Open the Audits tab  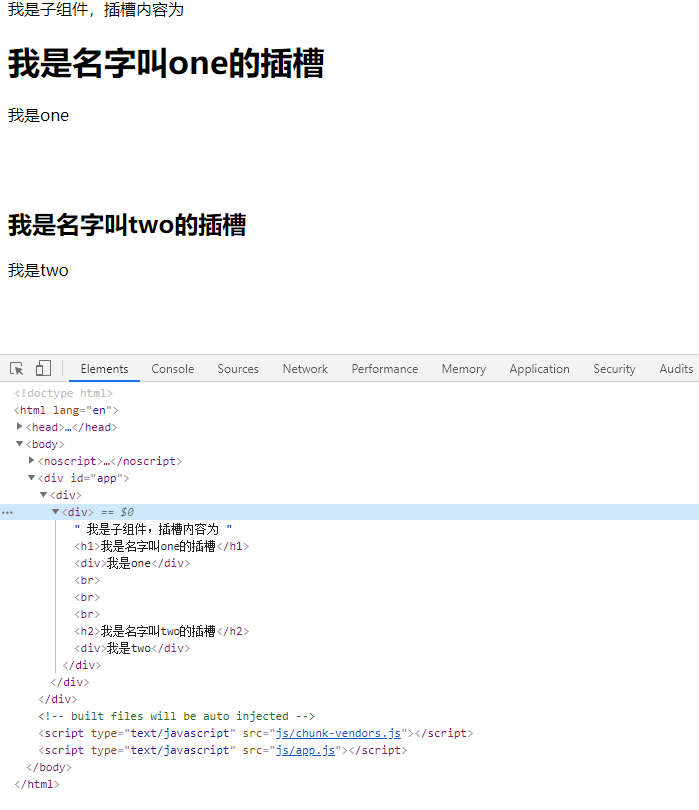[x=676, y=369]
